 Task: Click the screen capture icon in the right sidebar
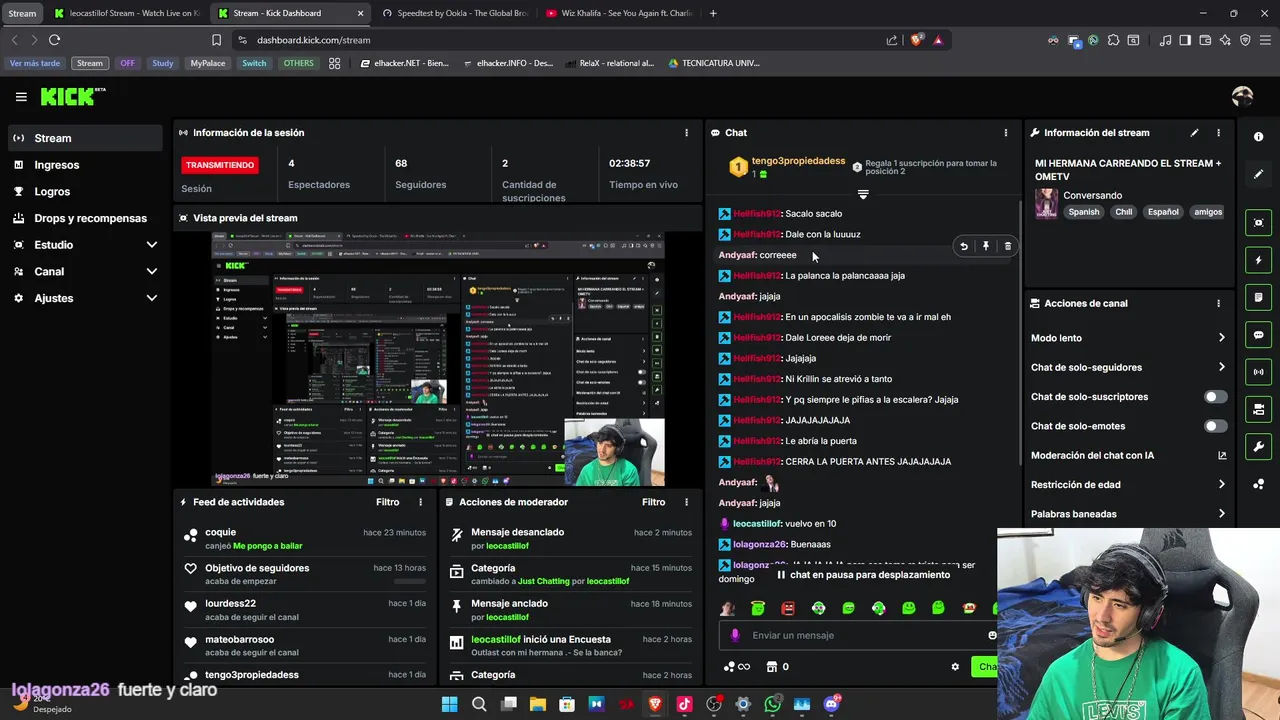pyautogui.click(x=1258, y=223)
